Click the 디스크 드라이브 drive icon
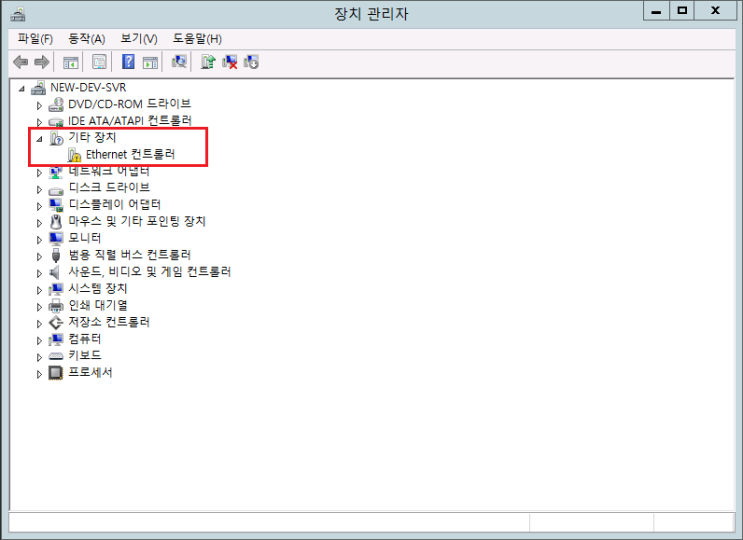Screen dimensions: 743x540 tap(56, 189)
